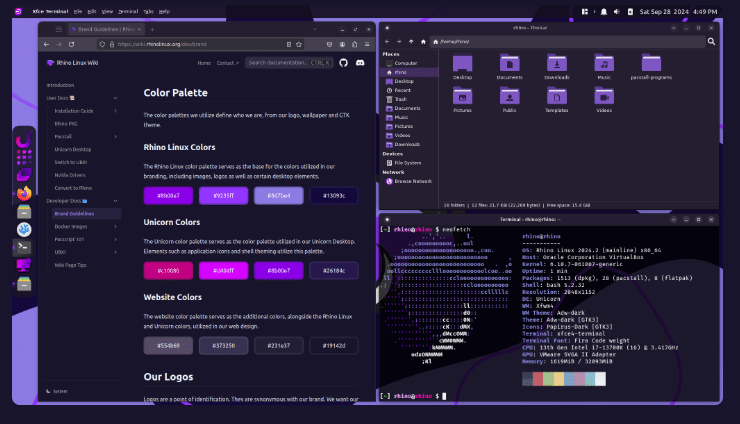Expand UBXI entry in wiki sidebar
Screen dimensions: 740x424
[x=115, y=252]
